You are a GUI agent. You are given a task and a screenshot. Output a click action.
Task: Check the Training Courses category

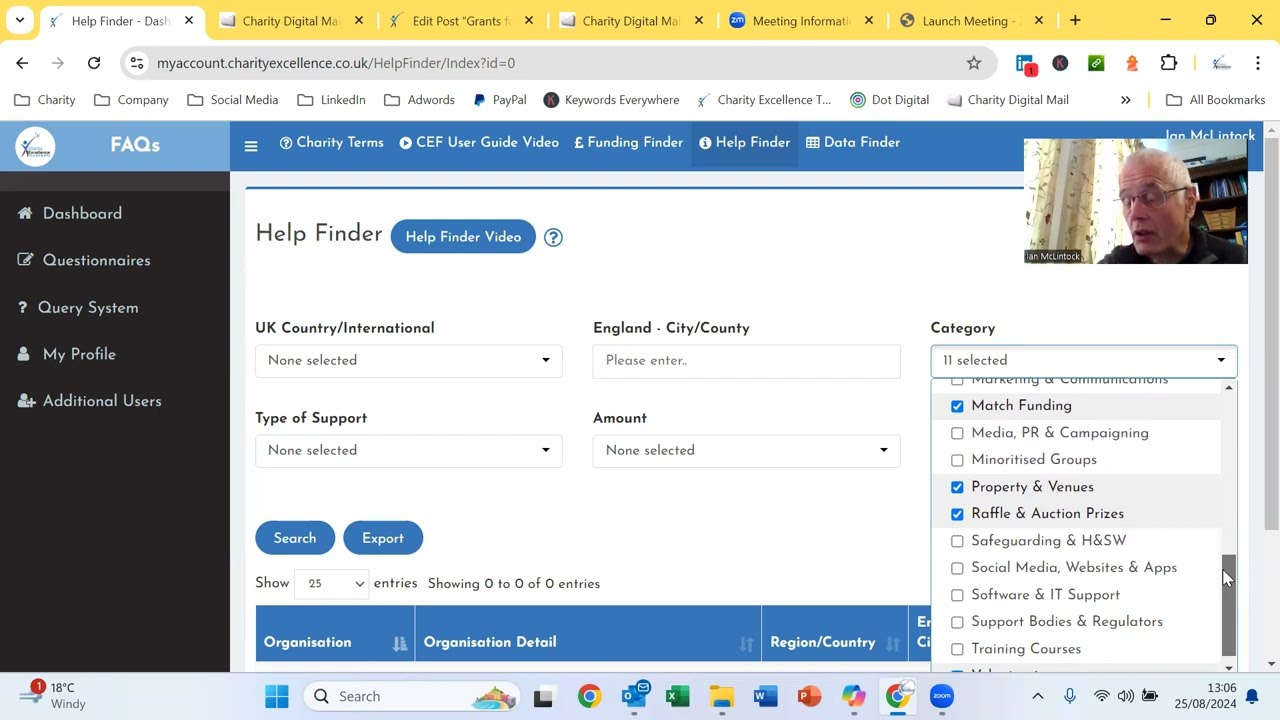click(x=957, y=649)
